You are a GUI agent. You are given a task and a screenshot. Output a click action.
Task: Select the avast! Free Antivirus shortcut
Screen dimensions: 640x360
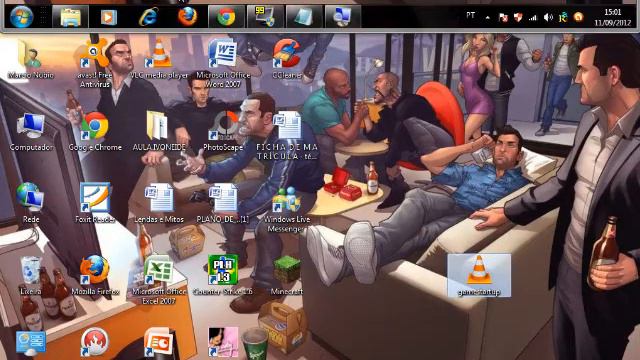[95, 63]
